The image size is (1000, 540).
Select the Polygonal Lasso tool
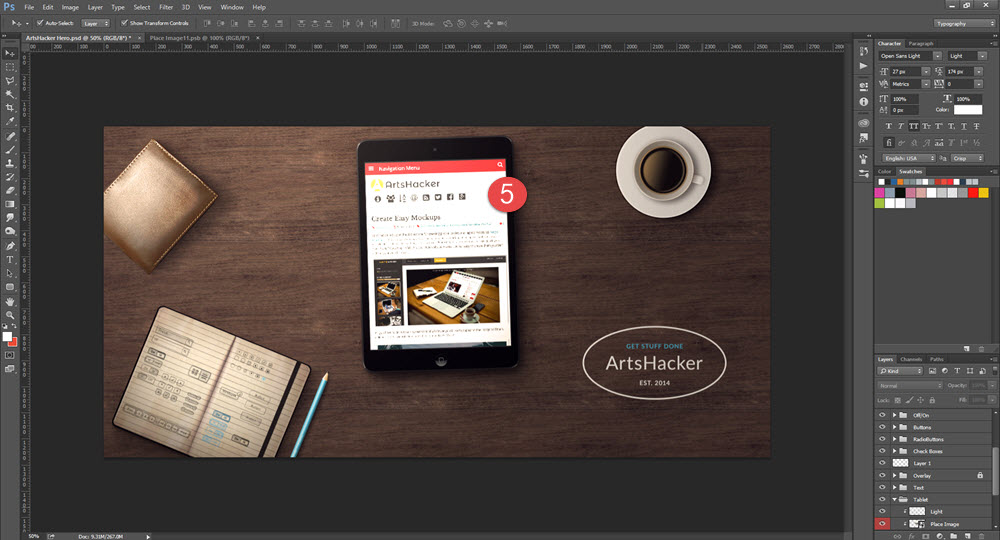[x=10, y=81]
